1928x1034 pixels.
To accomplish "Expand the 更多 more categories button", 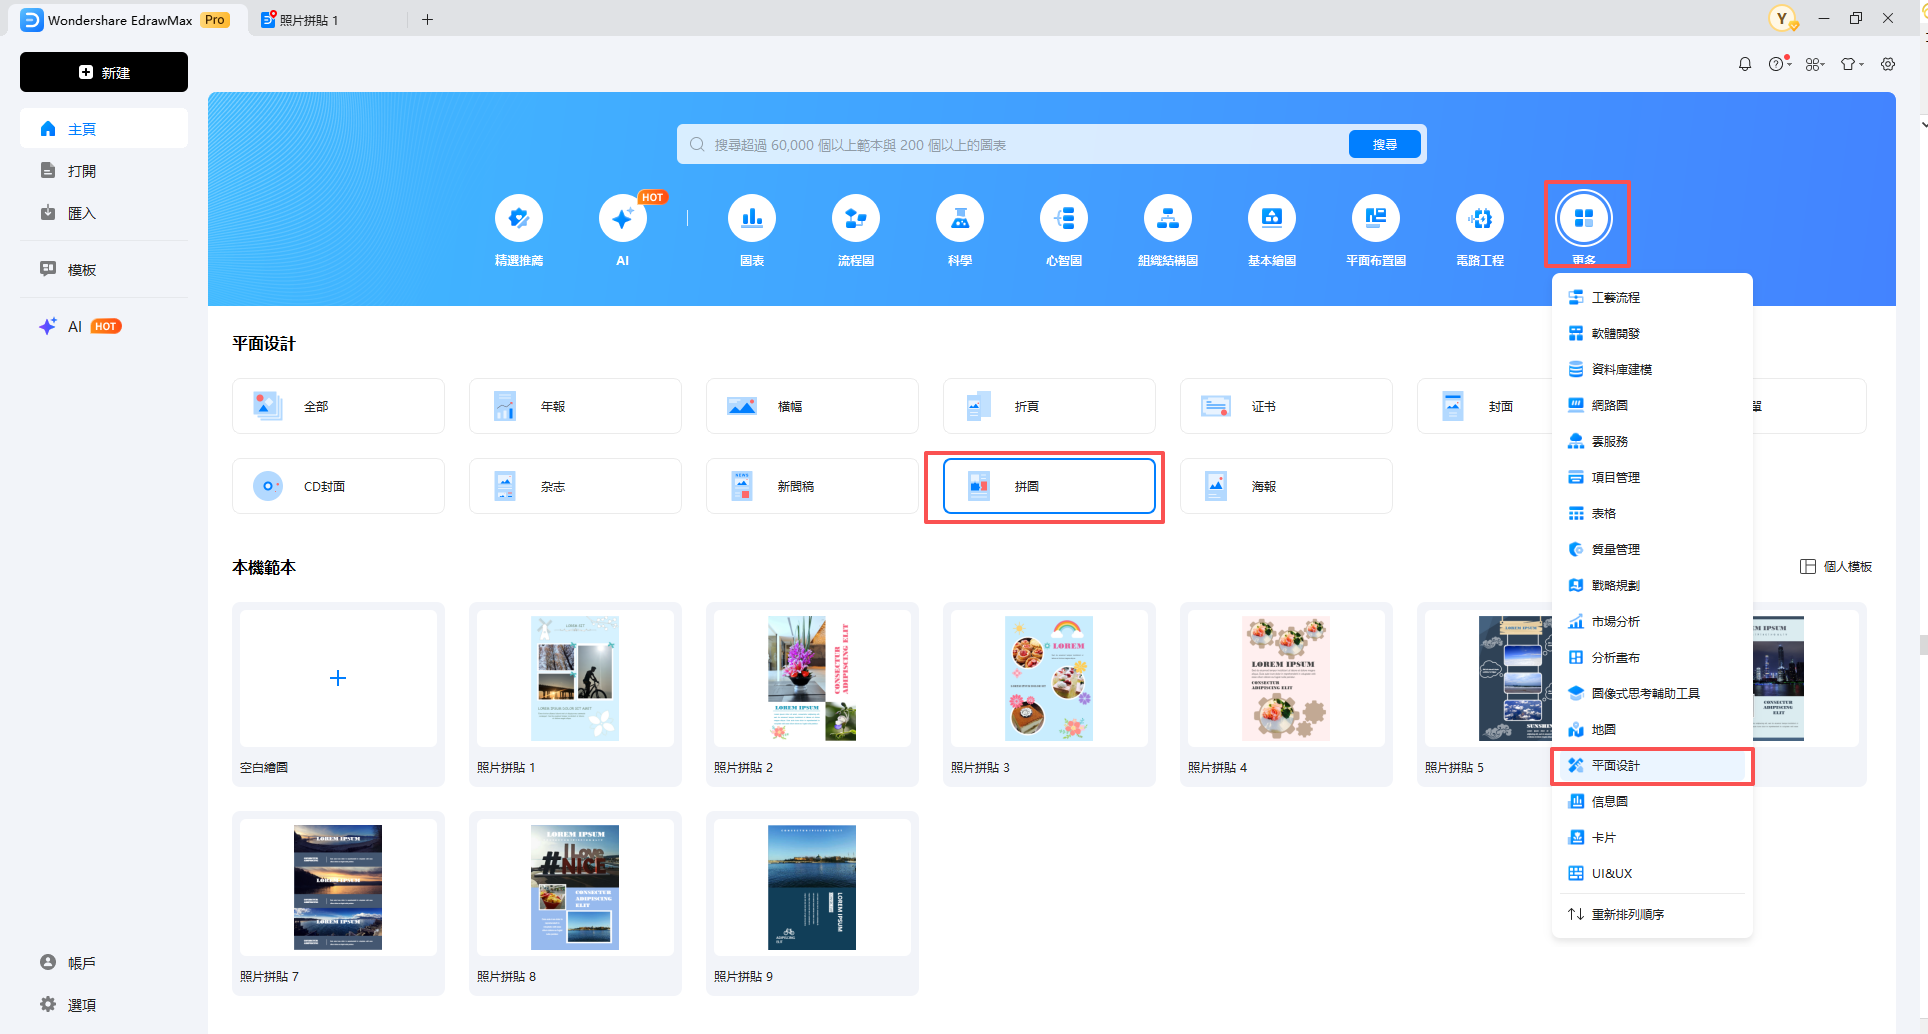I will pyautogui.click(x=1584, y=219).
